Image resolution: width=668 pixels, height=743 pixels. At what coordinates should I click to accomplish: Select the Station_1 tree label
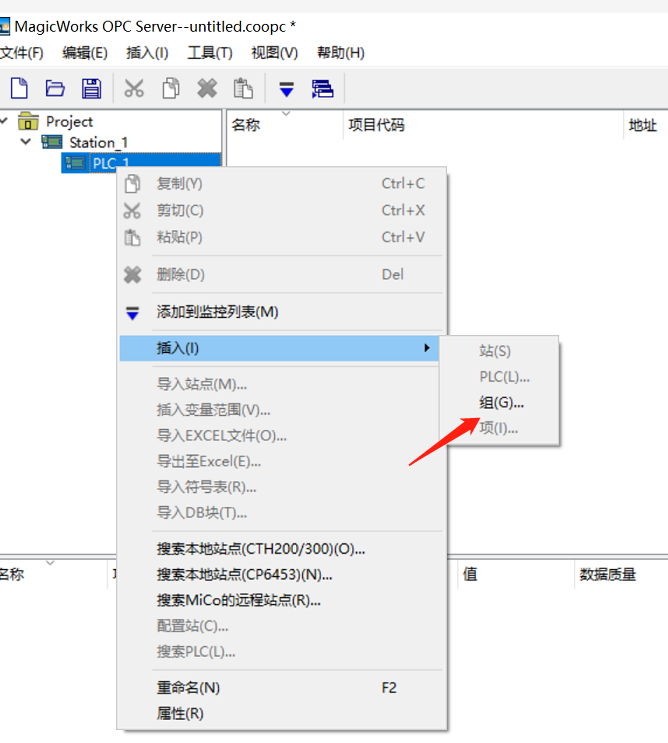tap(99, 142)
